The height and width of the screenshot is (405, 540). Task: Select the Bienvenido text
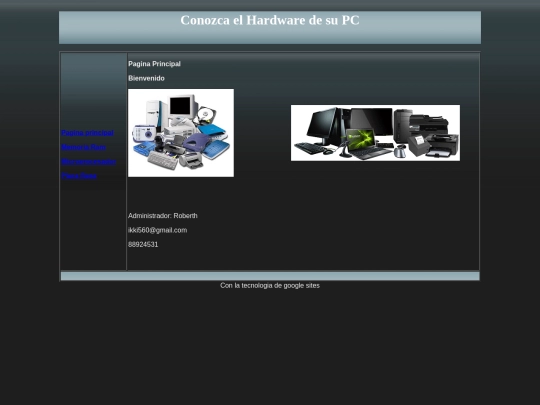pos(146,78)
